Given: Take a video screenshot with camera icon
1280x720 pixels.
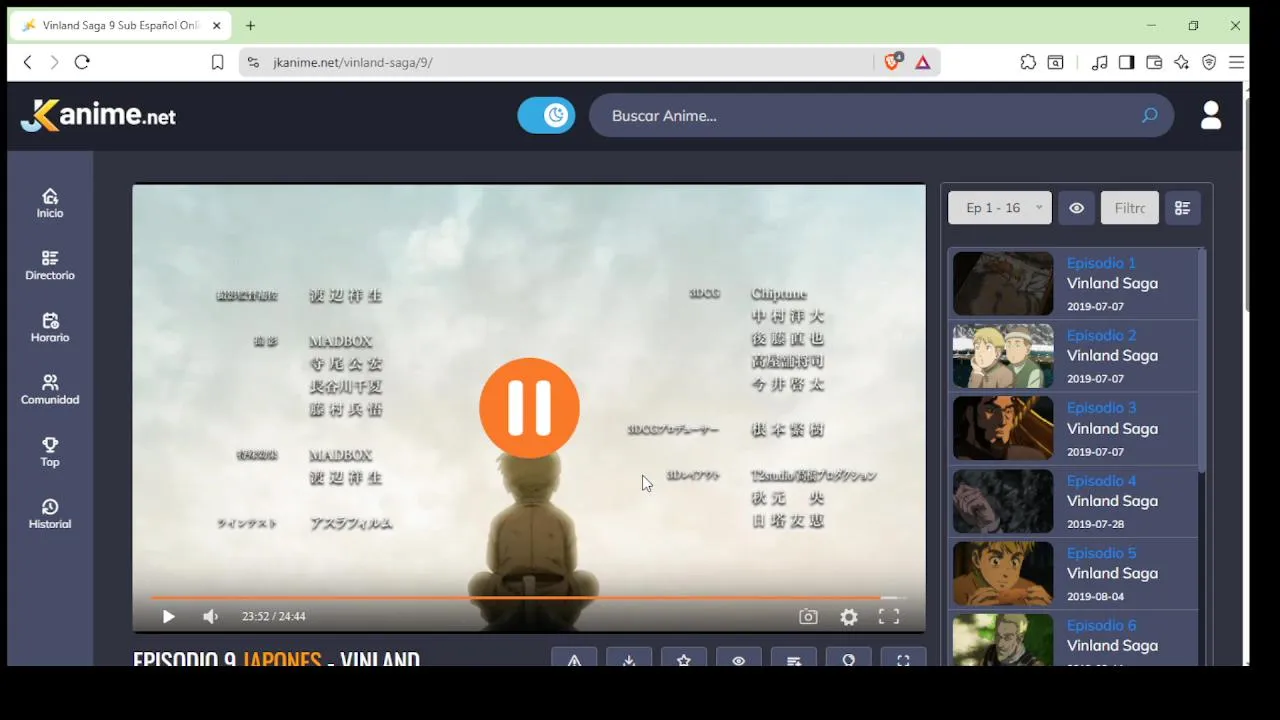Looking at the screenshot, I should [x=808, y=617].
